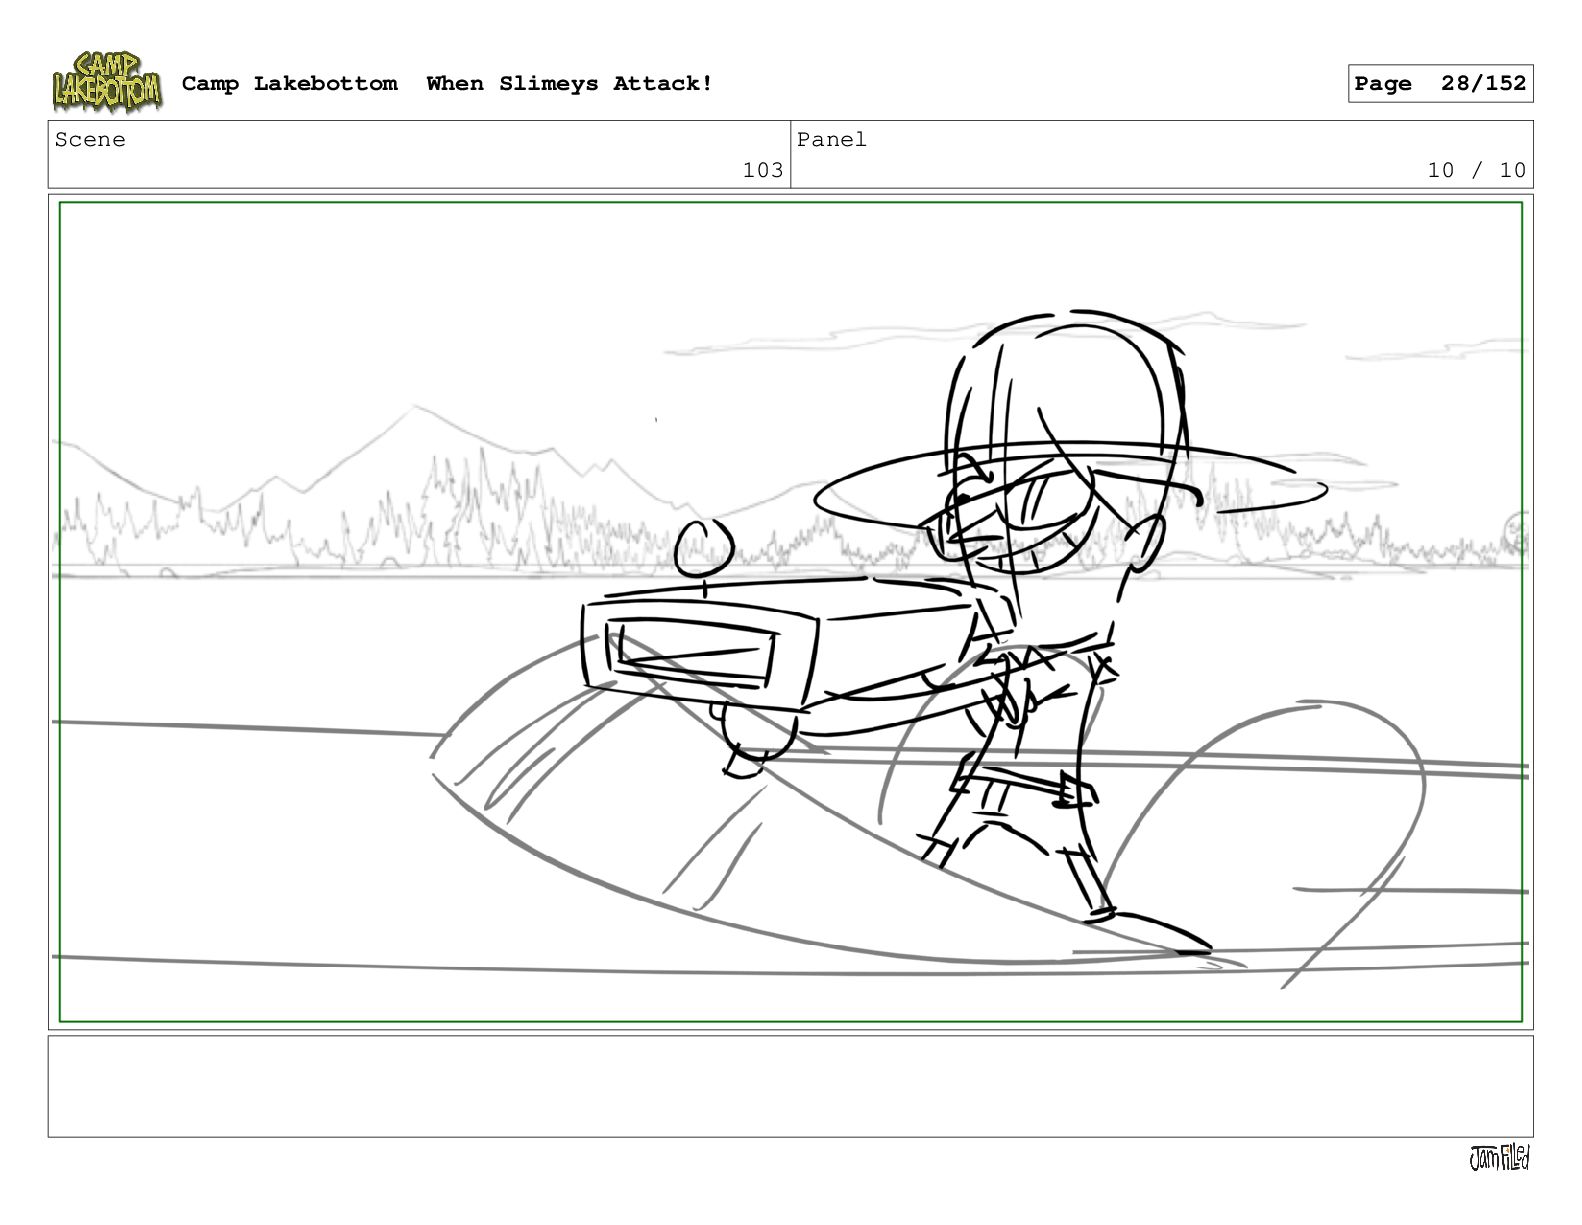Click the 'Jam Filled' logo
Image resolution: width=1582 pixels, height=1225 pixels.
[1499, 1158]
